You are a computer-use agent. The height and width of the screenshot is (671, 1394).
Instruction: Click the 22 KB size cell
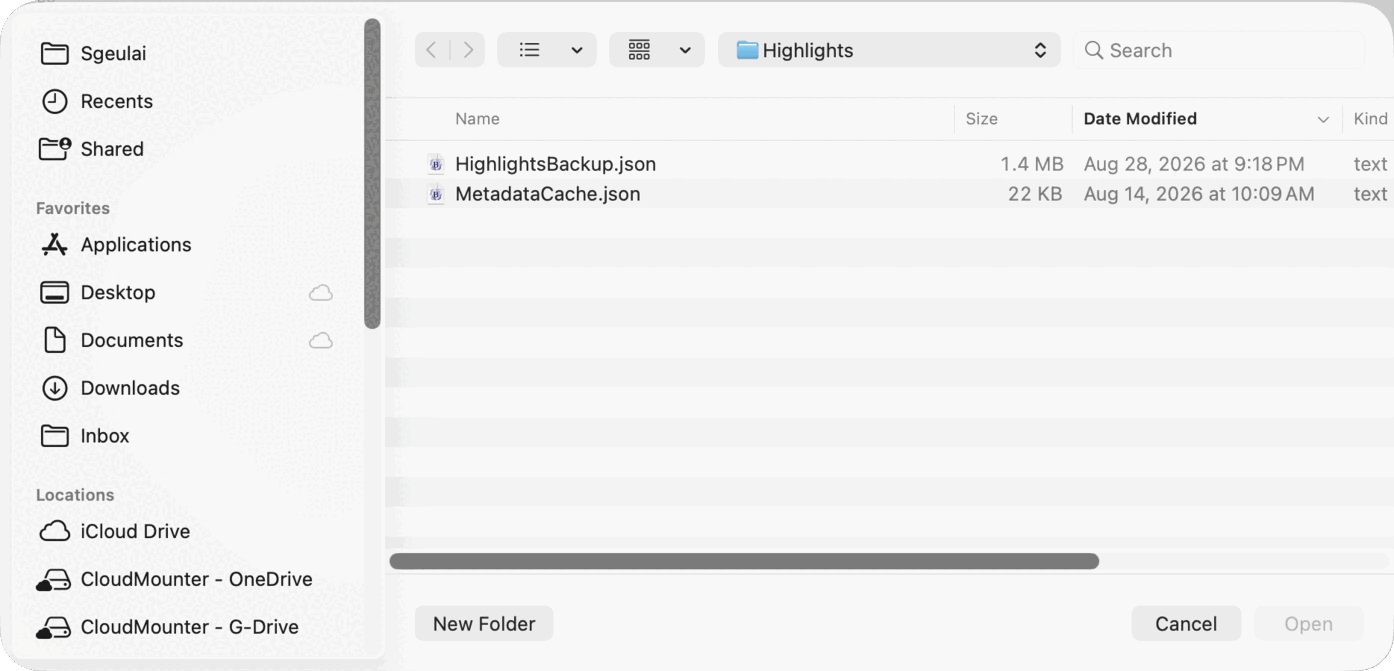1035,194
